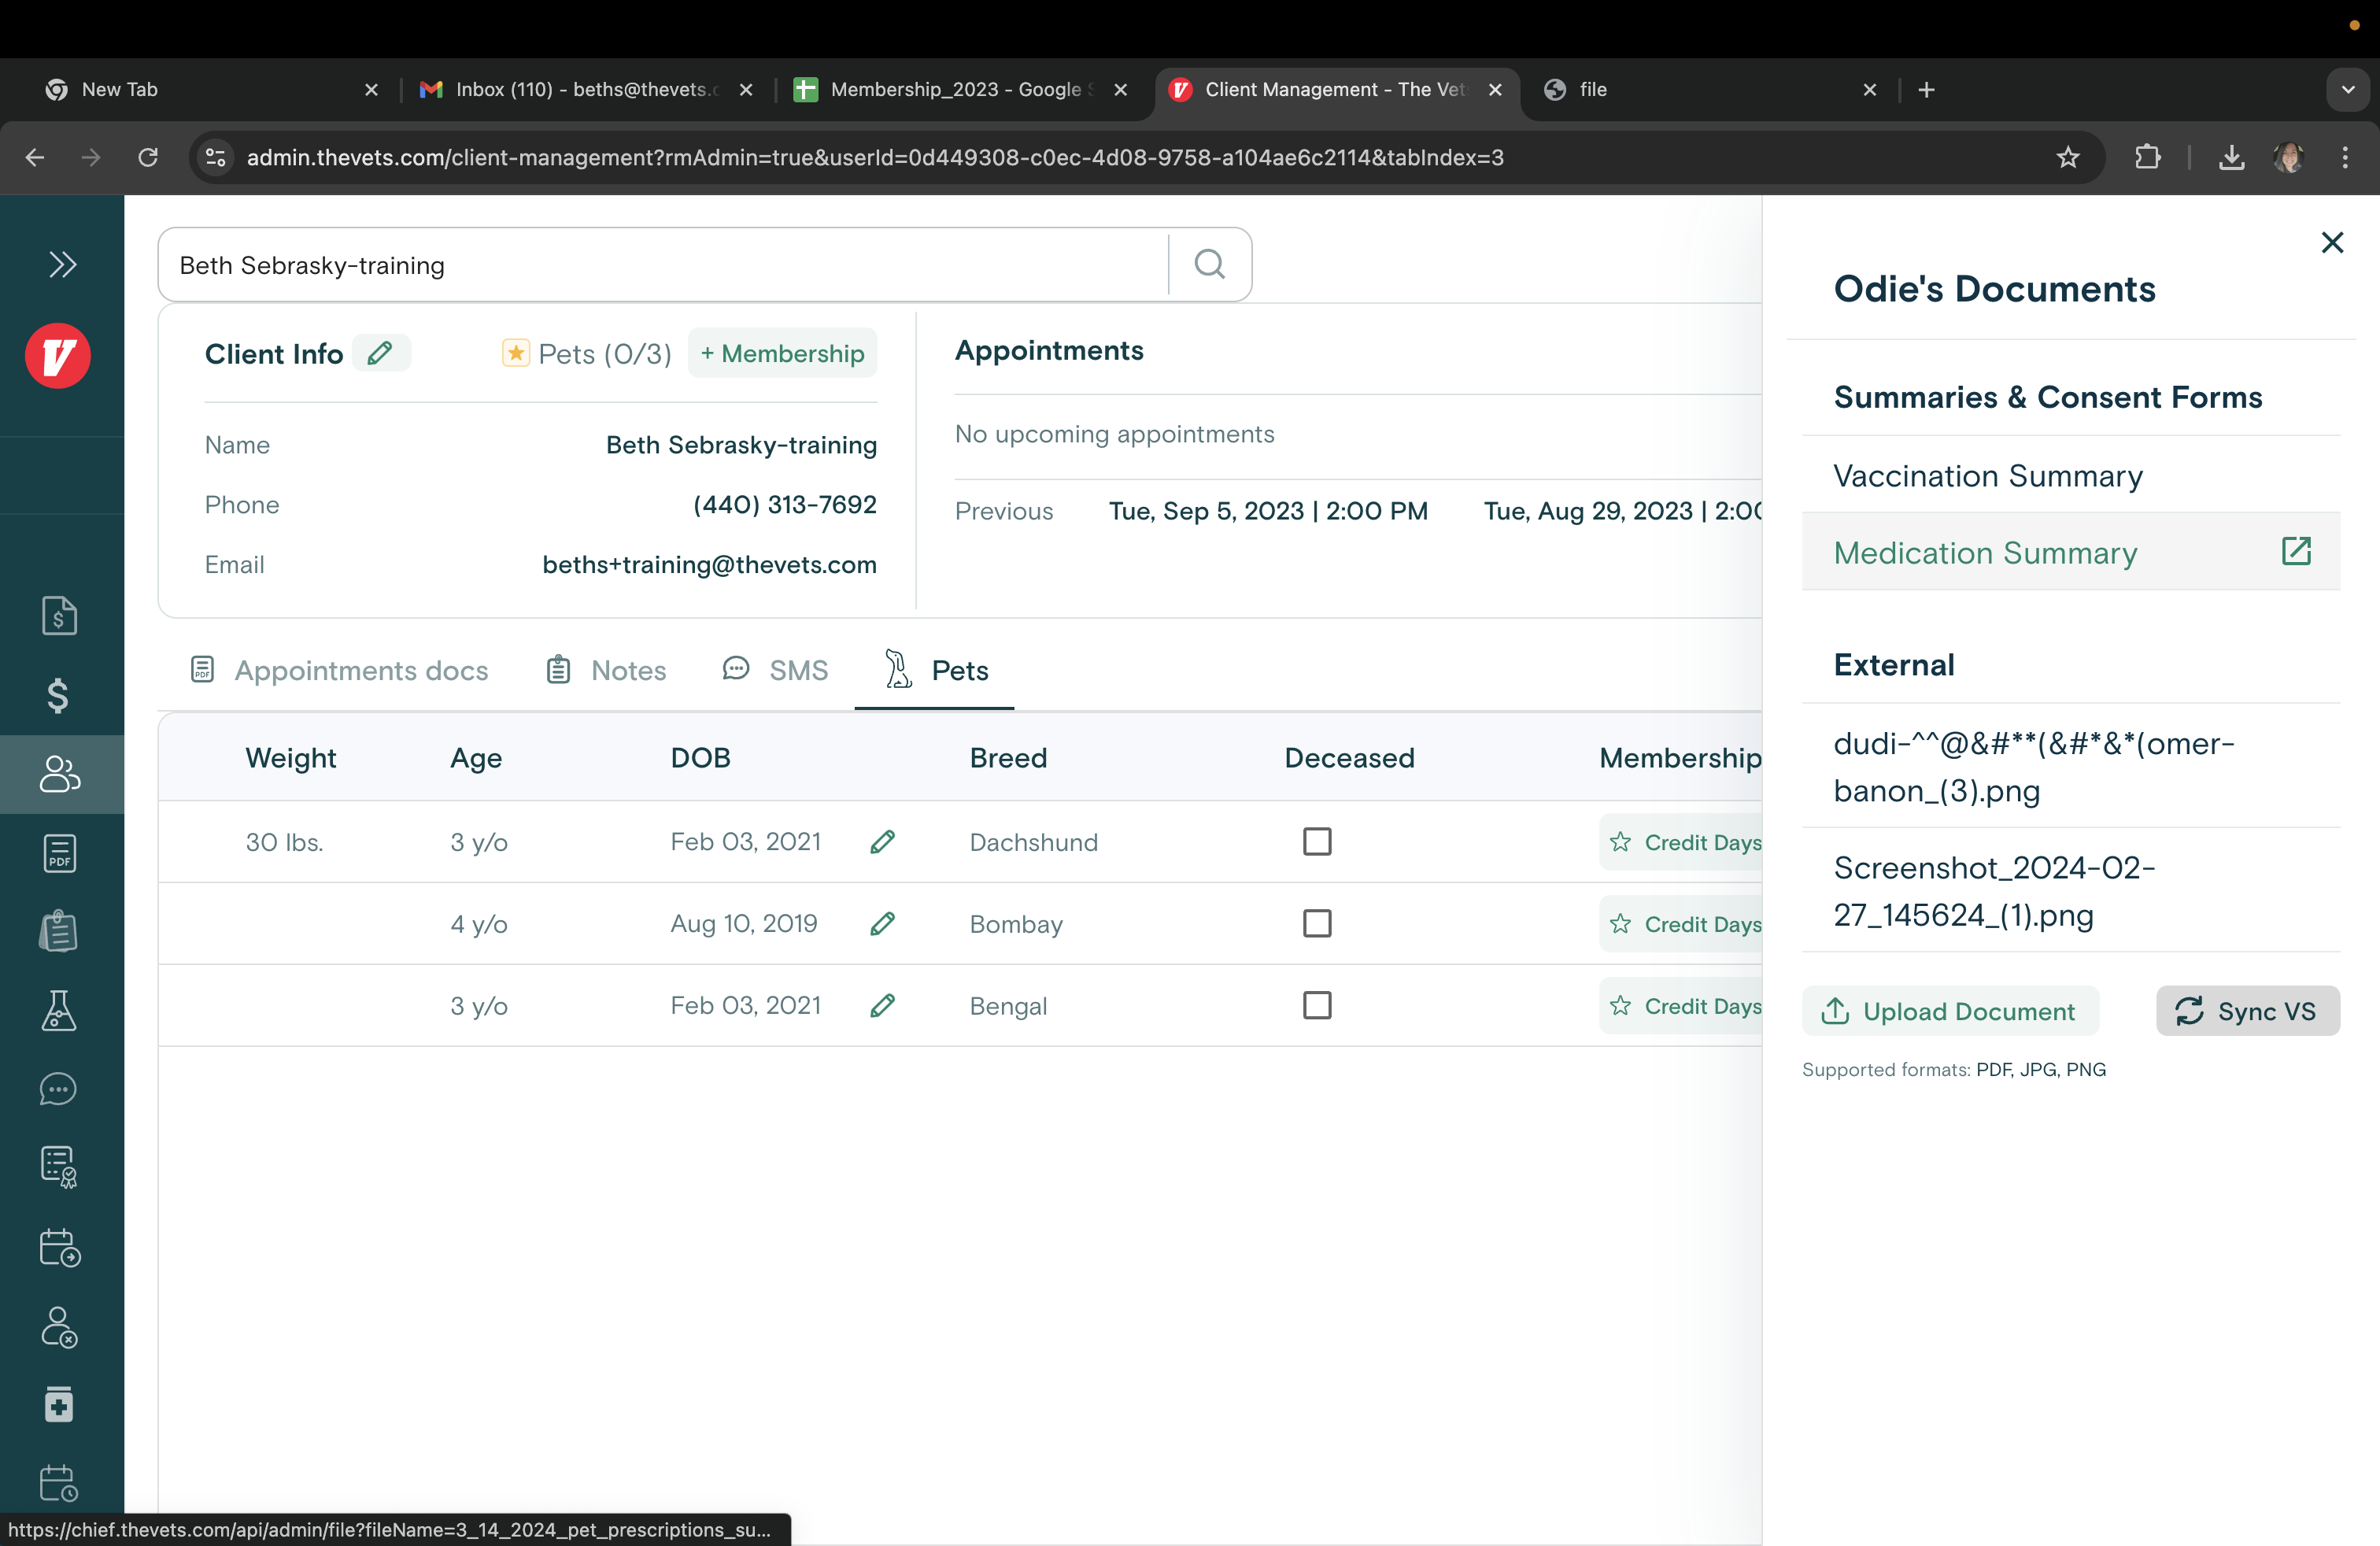Click Credit Days for the Dachshund row
The height and width of the screenshot is (1546, 2380).
(x=1682, y=842)
